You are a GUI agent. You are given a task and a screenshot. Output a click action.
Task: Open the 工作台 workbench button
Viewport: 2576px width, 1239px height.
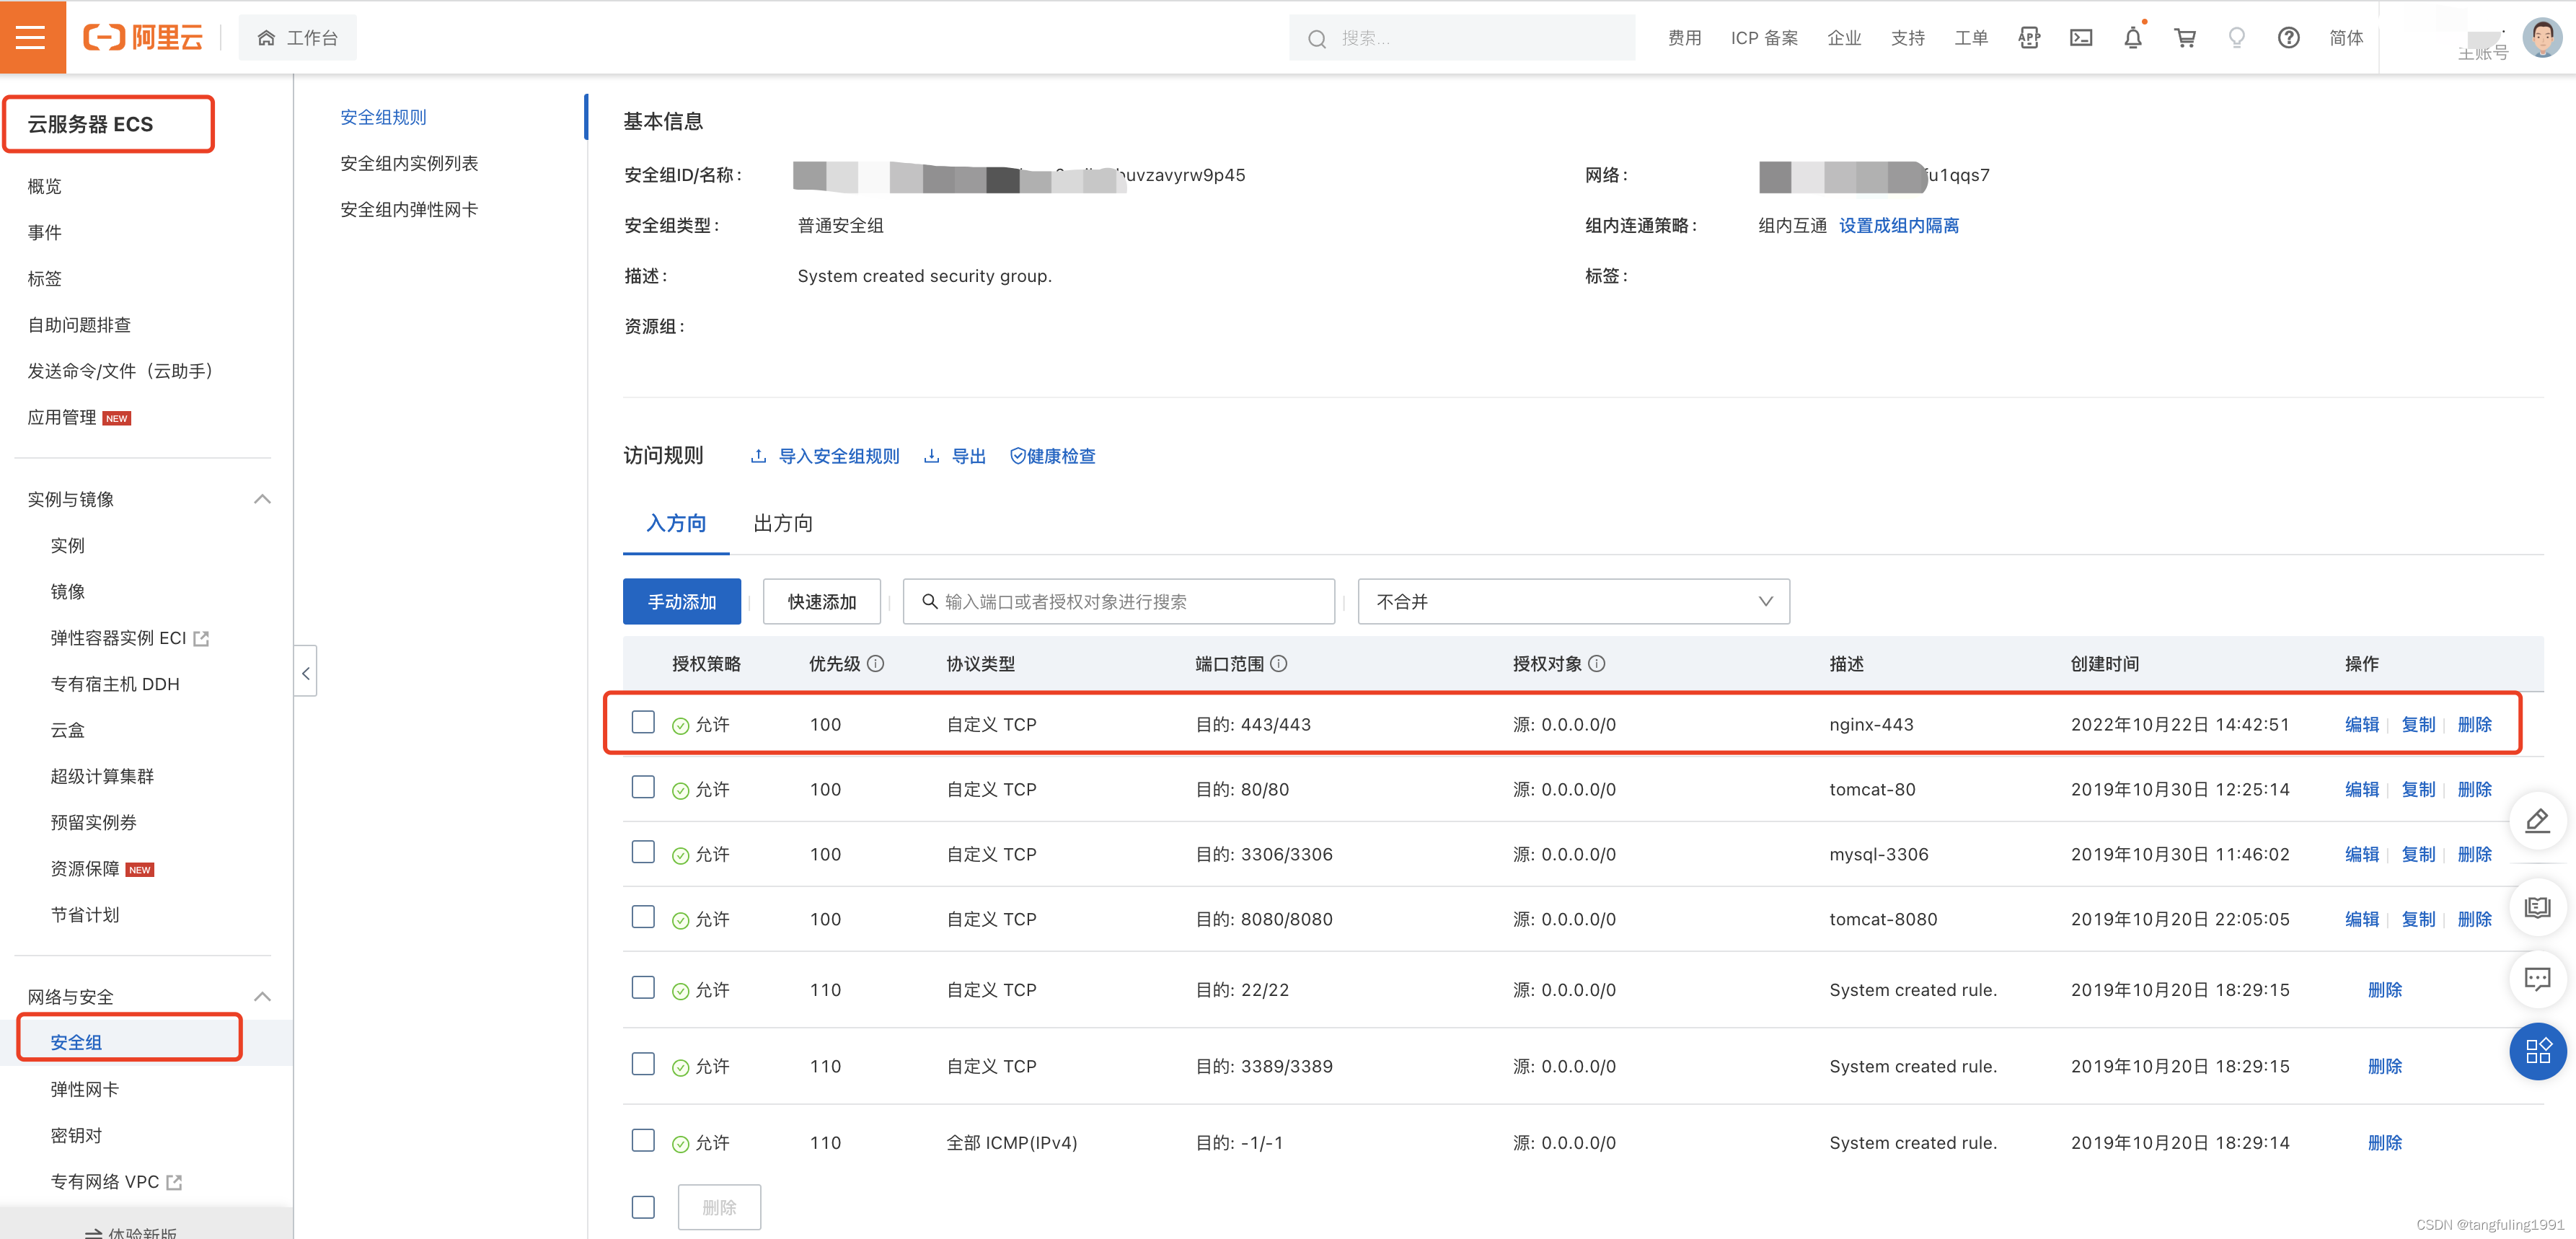coord(297,38)
